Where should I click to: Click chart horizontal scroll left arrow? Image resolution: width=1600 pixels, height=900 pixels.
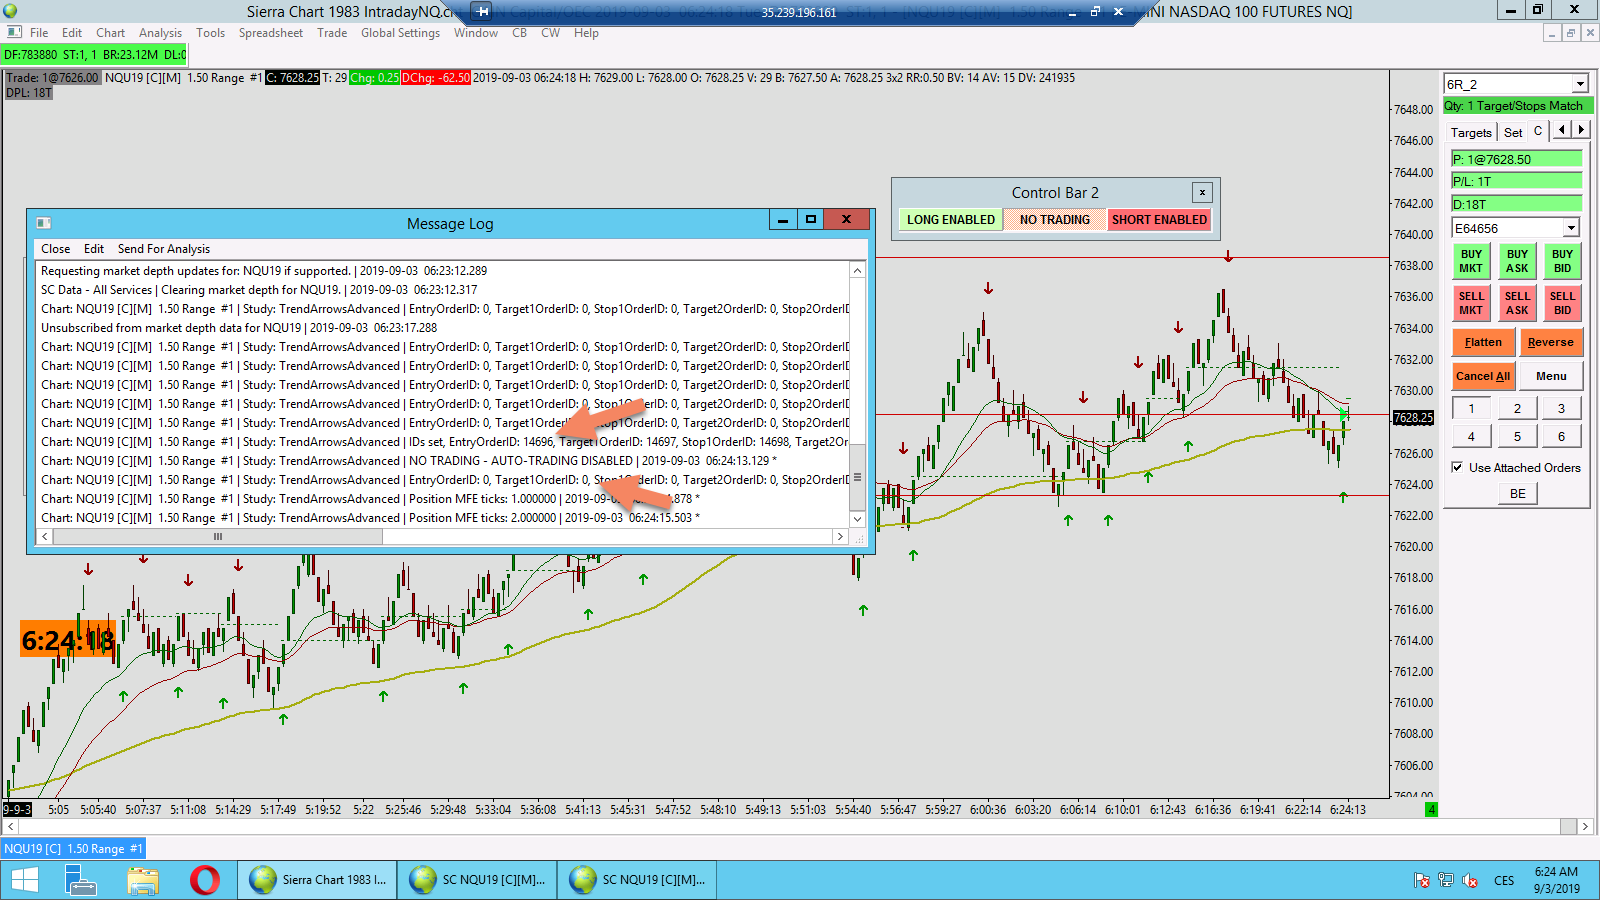tap(10, 827)
